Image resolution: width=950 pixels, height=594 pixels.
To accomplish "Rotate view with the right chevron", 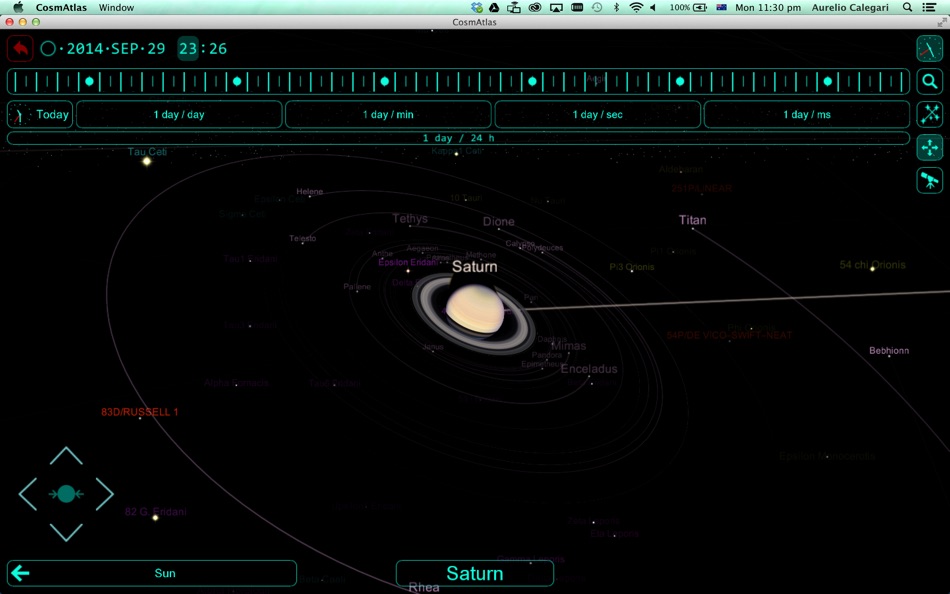I will pyautogui.click(x=104, y=494).
